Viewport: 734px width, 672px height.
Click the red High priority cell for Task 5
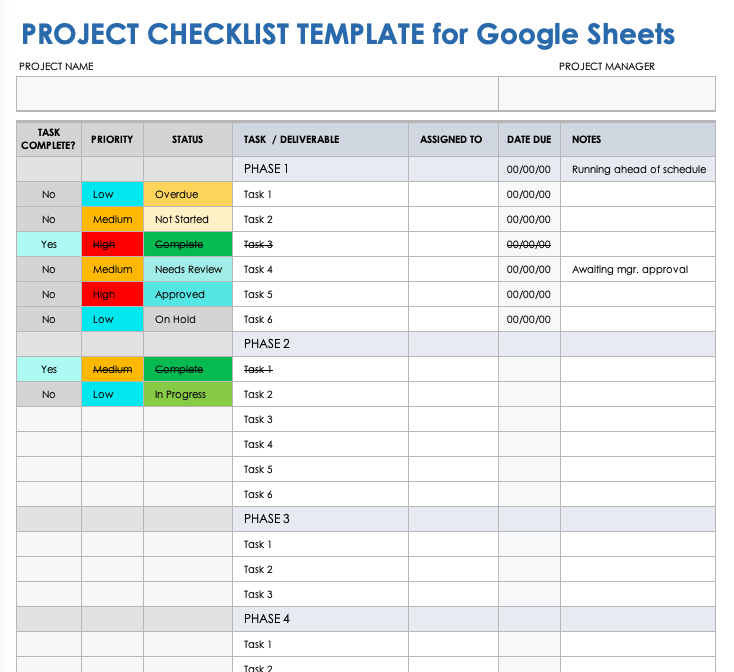point(112,295)
